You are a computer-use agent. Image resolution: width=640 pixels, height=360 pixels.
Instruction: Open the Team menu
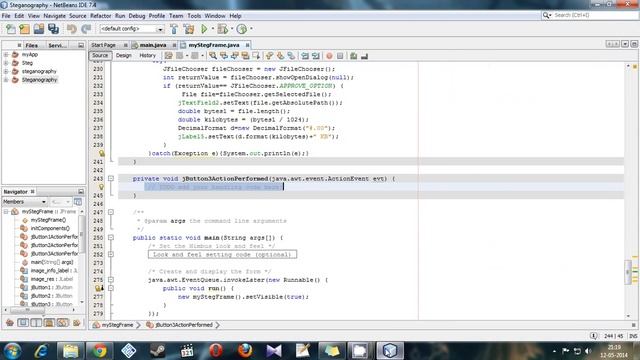(x=176, y=16)
